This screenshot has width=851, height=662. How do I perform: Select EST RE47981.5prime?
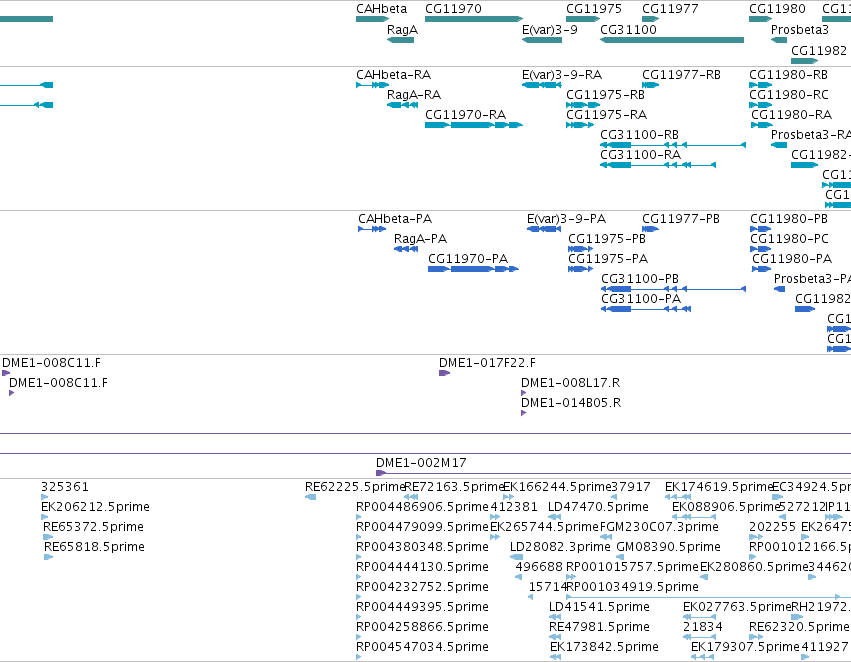click(x=555, y=637)
